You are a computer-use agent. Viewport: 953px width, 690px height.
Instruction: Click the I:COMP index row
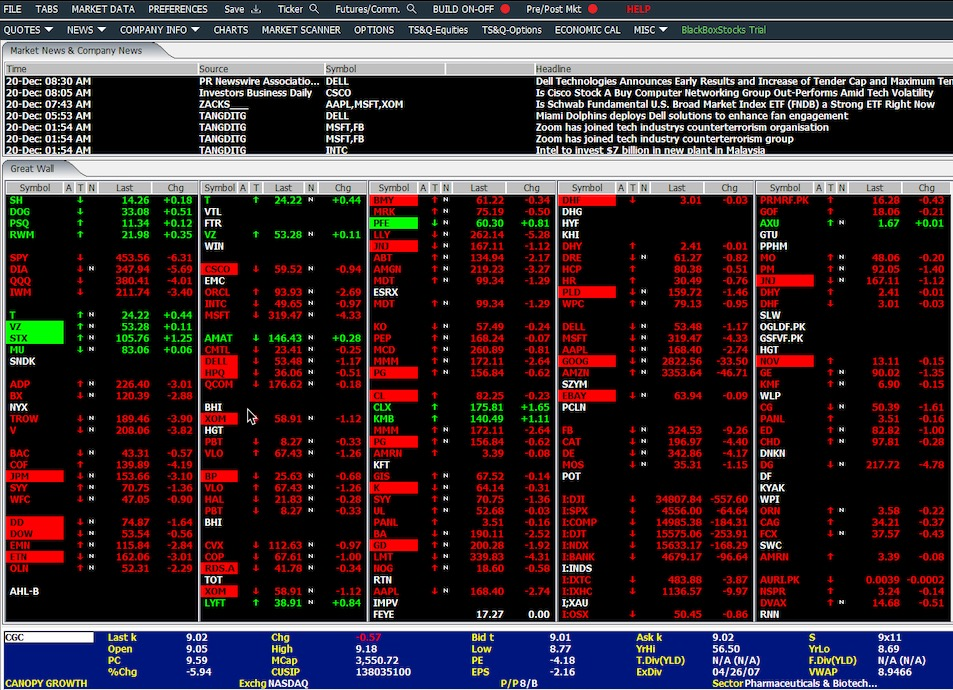point(655,522)
